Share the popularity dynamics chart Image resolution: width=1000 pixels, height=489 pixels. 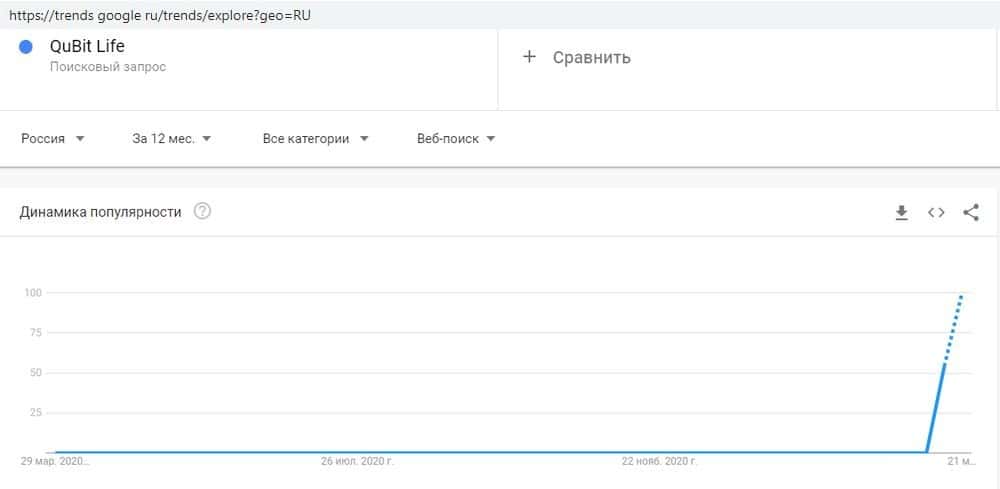click(971, 212)
